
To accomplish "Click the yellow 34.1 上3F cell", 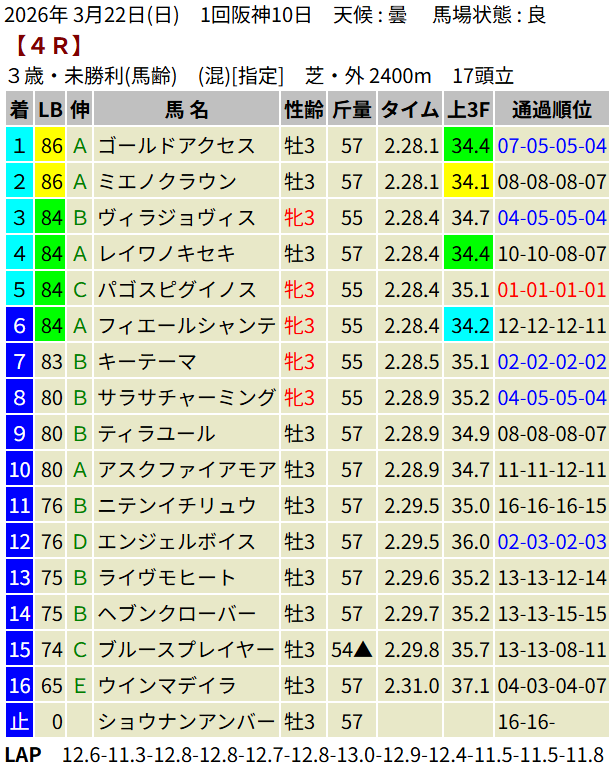I will [469, 182].
